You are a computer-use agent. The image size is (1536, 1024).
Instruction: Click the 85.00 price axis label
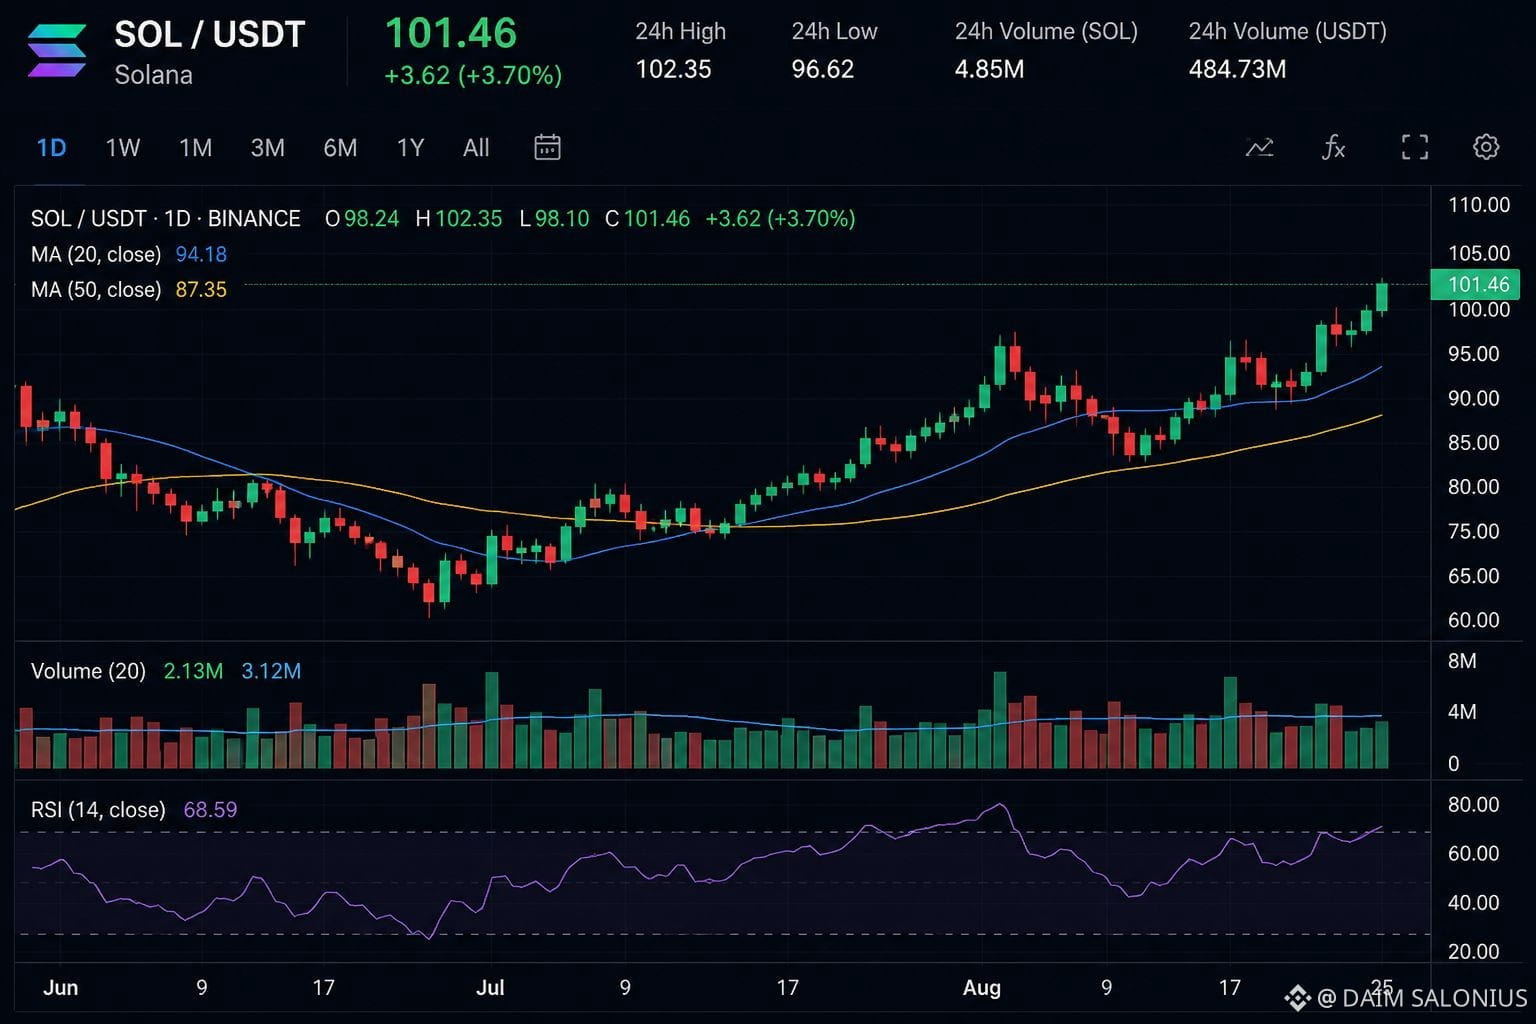1473,442
